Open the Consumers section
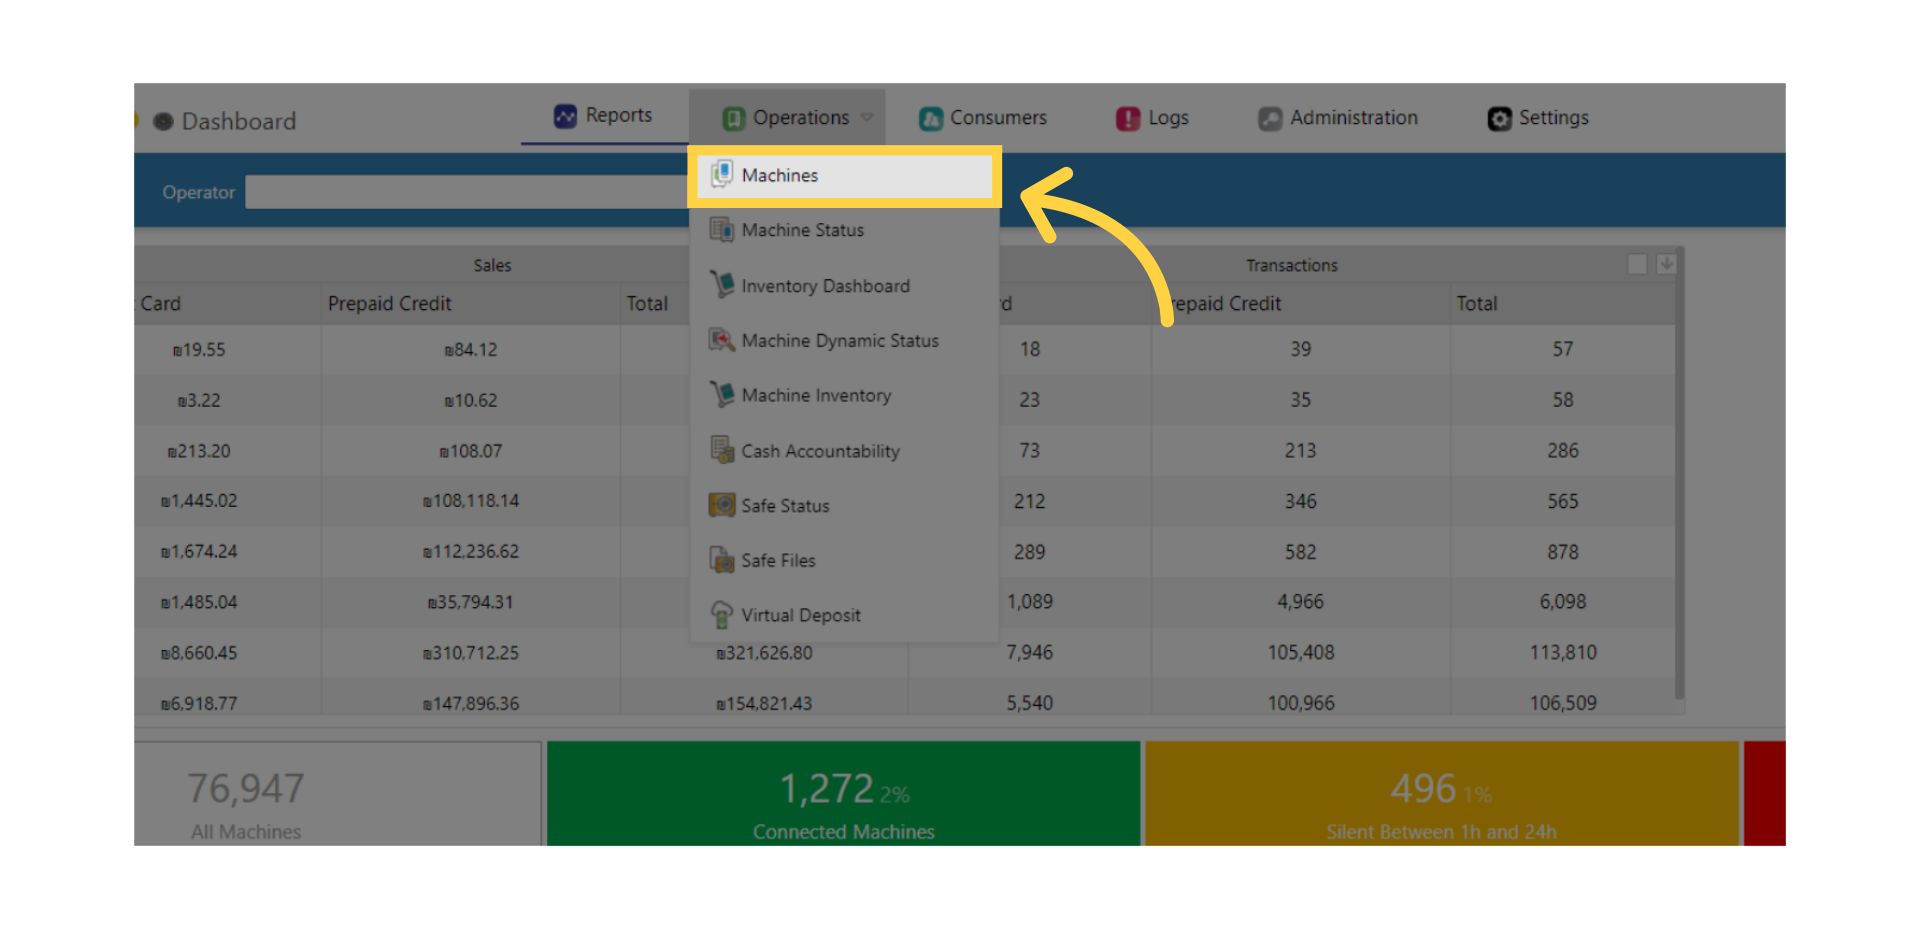Screen dimensions: 1920x929 pos(983,118)
